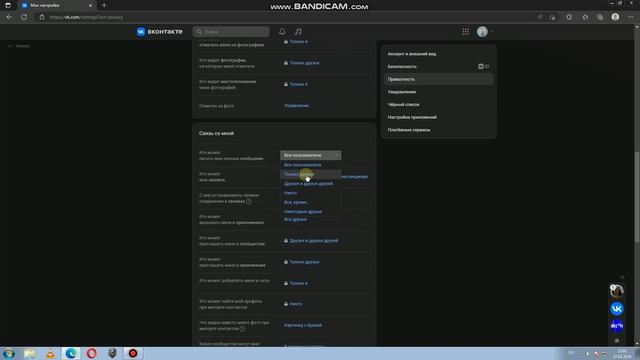Open the notifications bell icon
The height and width of the screenshot is (360, 640).
(x=282, y=31)
